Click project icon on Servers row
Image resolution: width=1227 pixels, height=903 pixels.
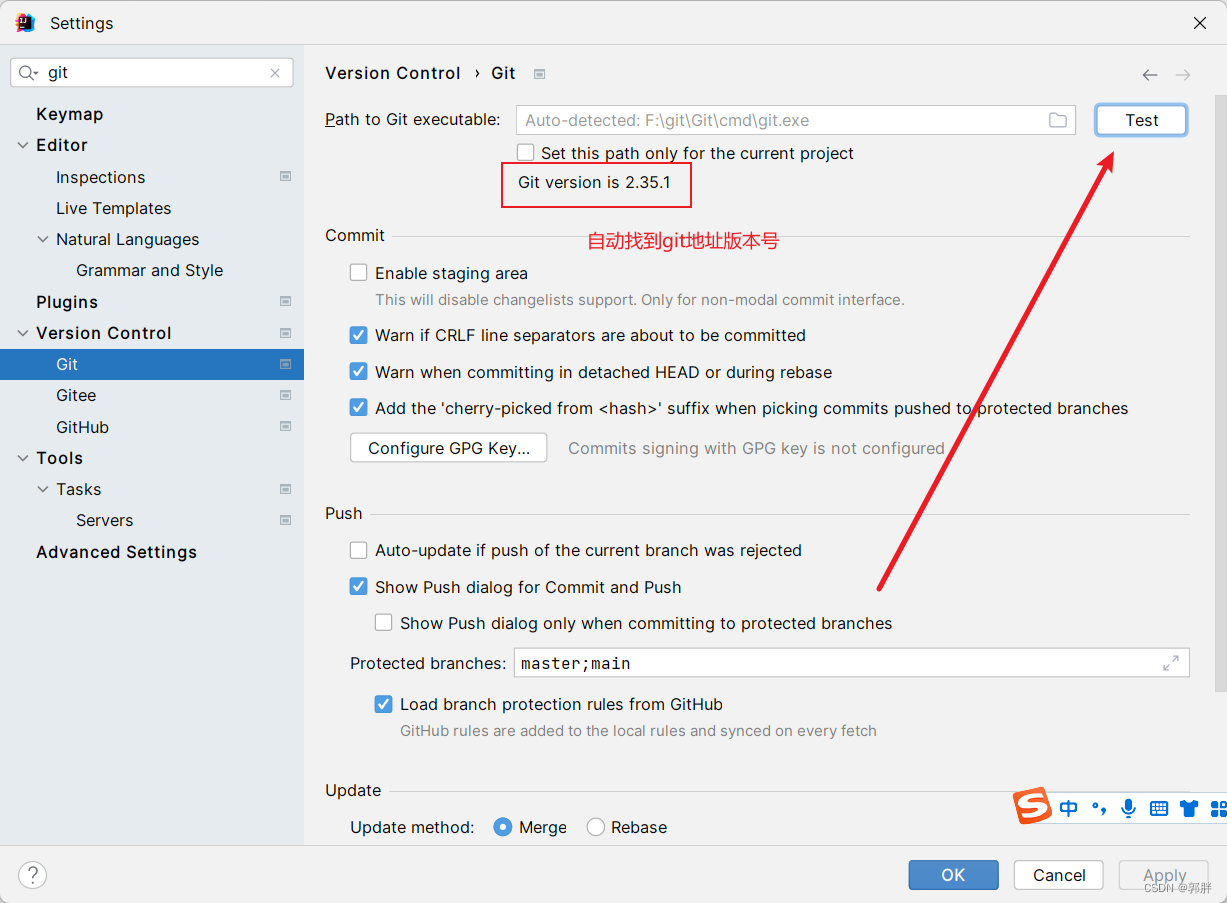[x=286, y=520]
